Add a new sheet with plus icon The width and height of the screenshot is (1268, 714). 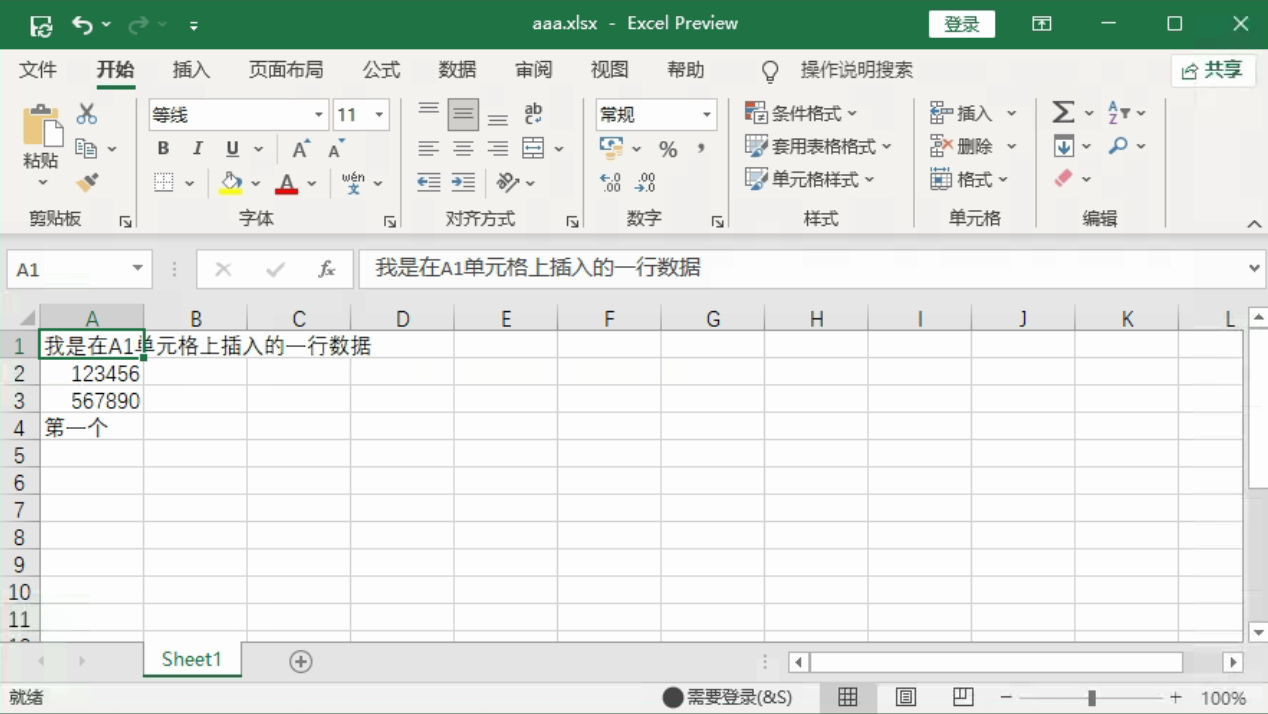point(301,661)
